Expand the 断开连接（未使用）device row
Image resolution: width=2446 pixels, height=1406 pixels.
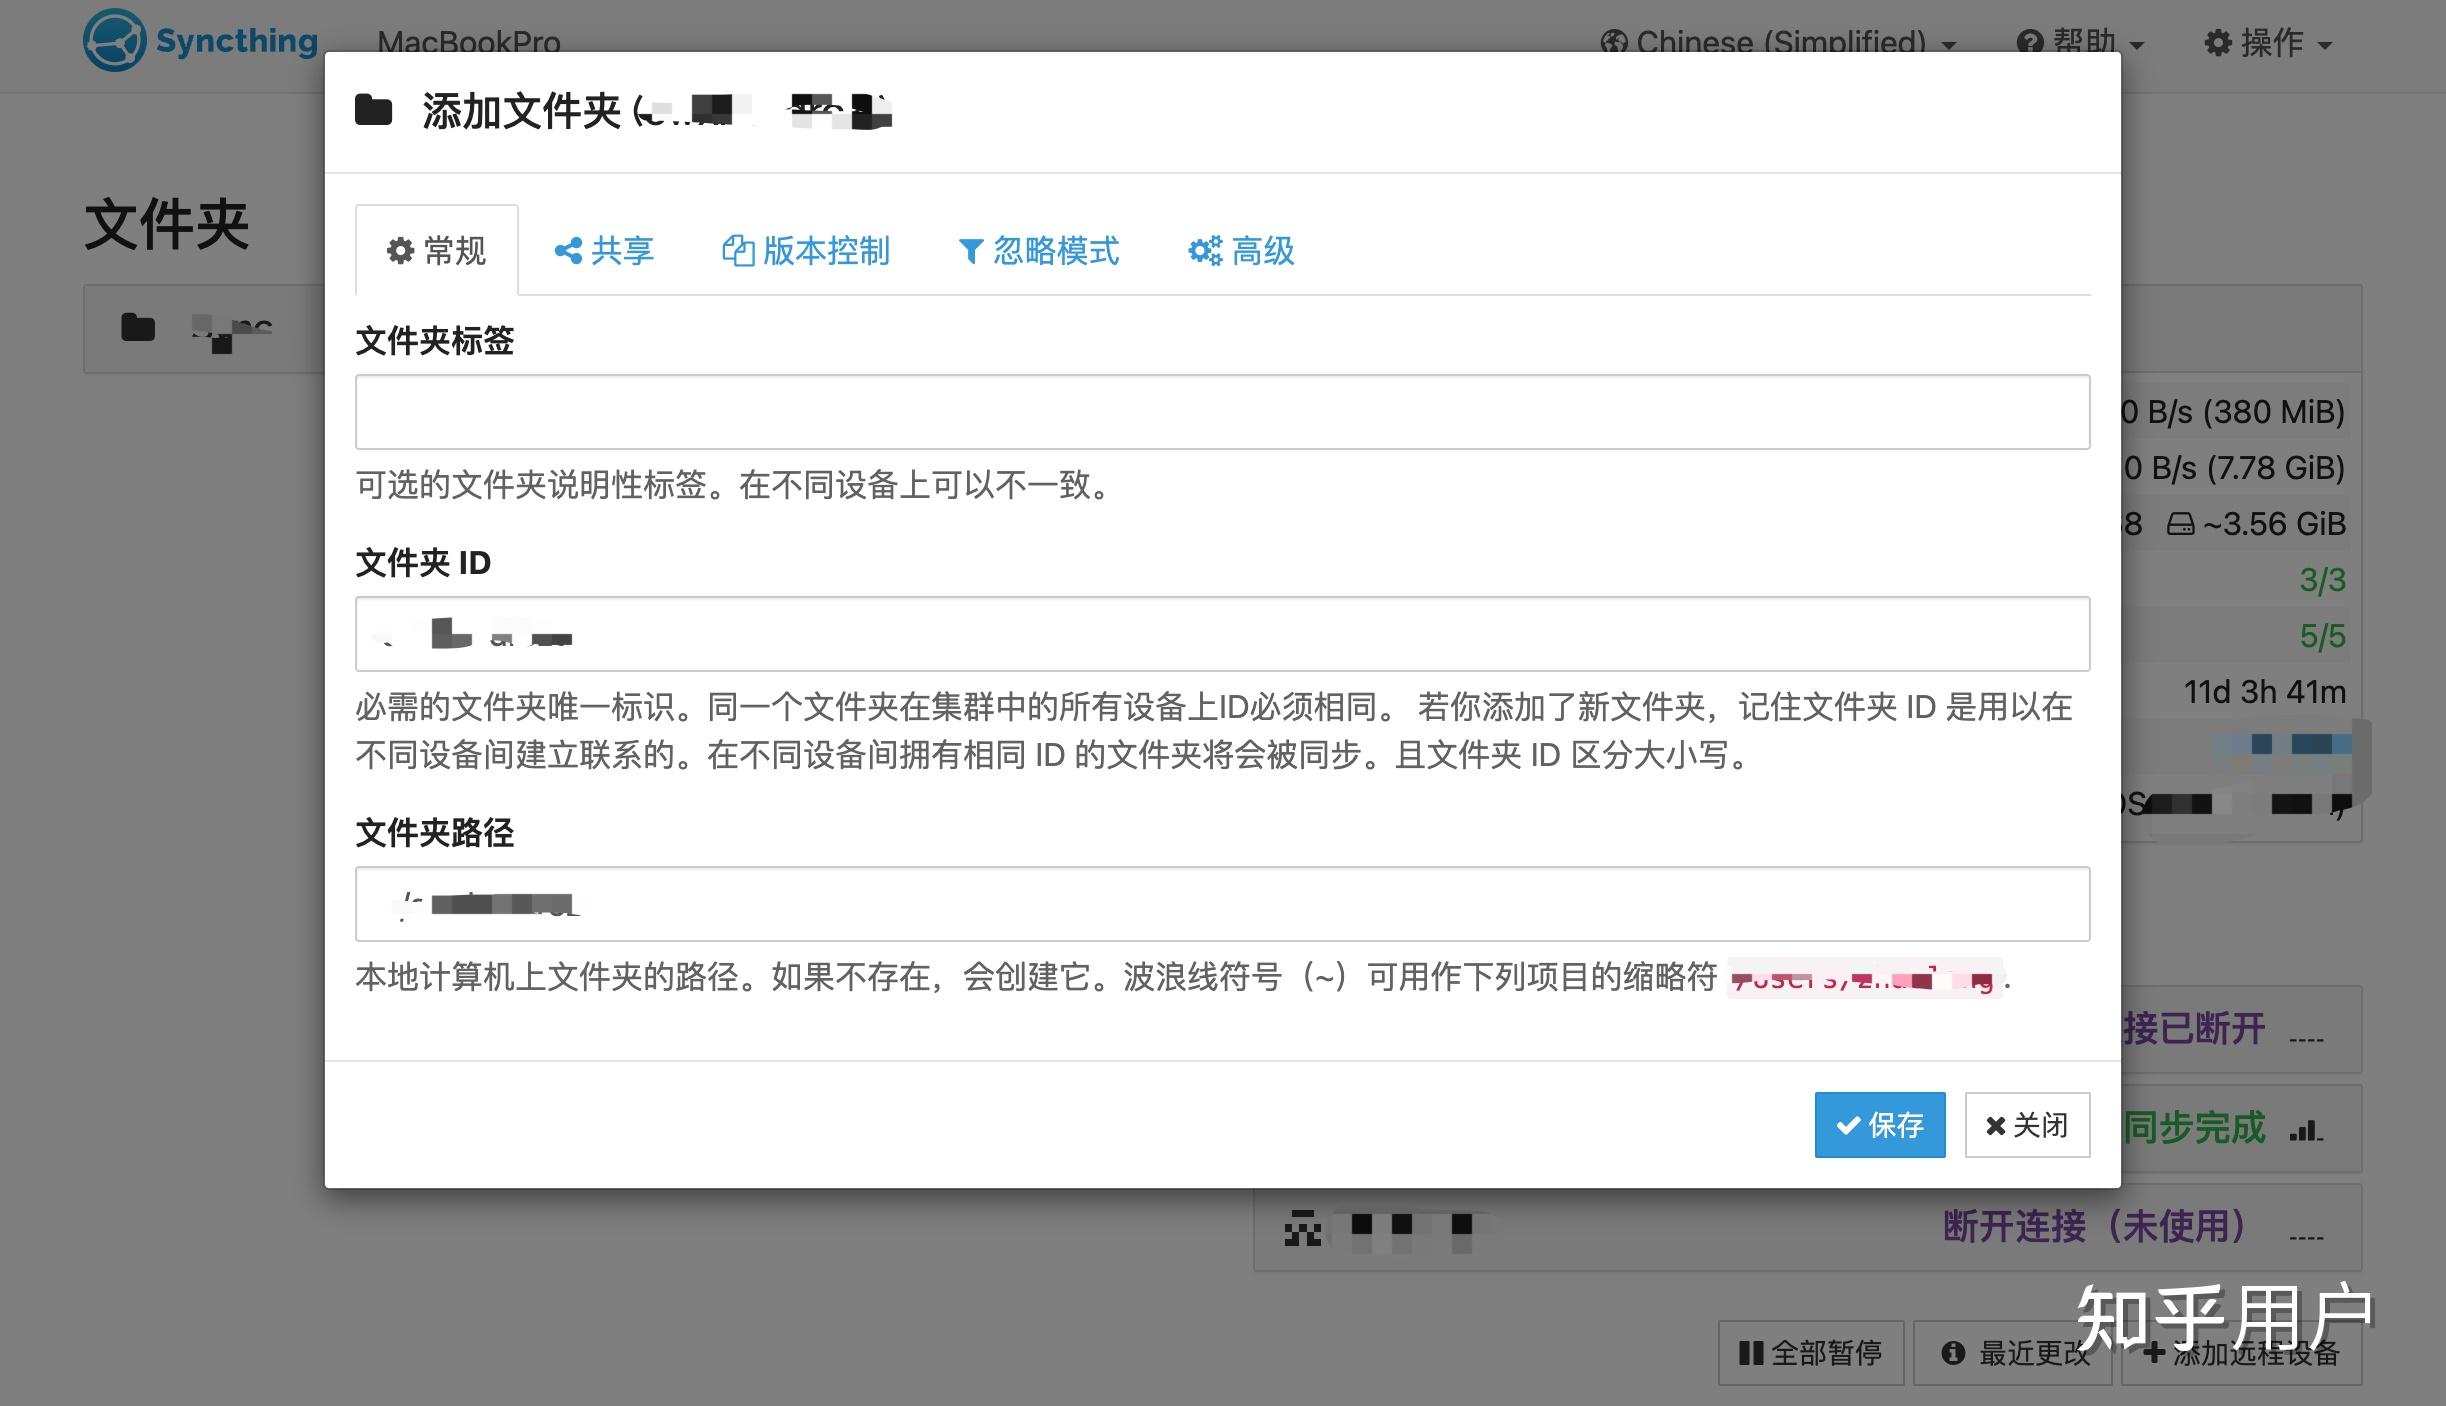tap(1808, 1227)
